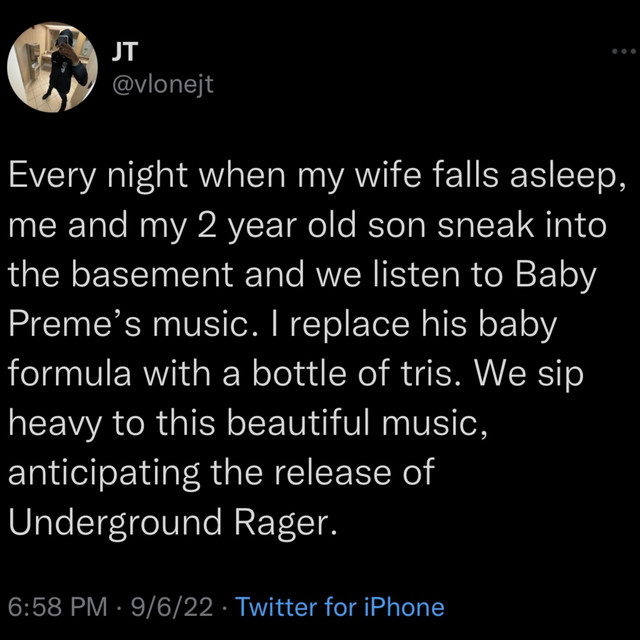
Task: Click the words "Underground Rager" in the tweet
Action: pos(171,523)
